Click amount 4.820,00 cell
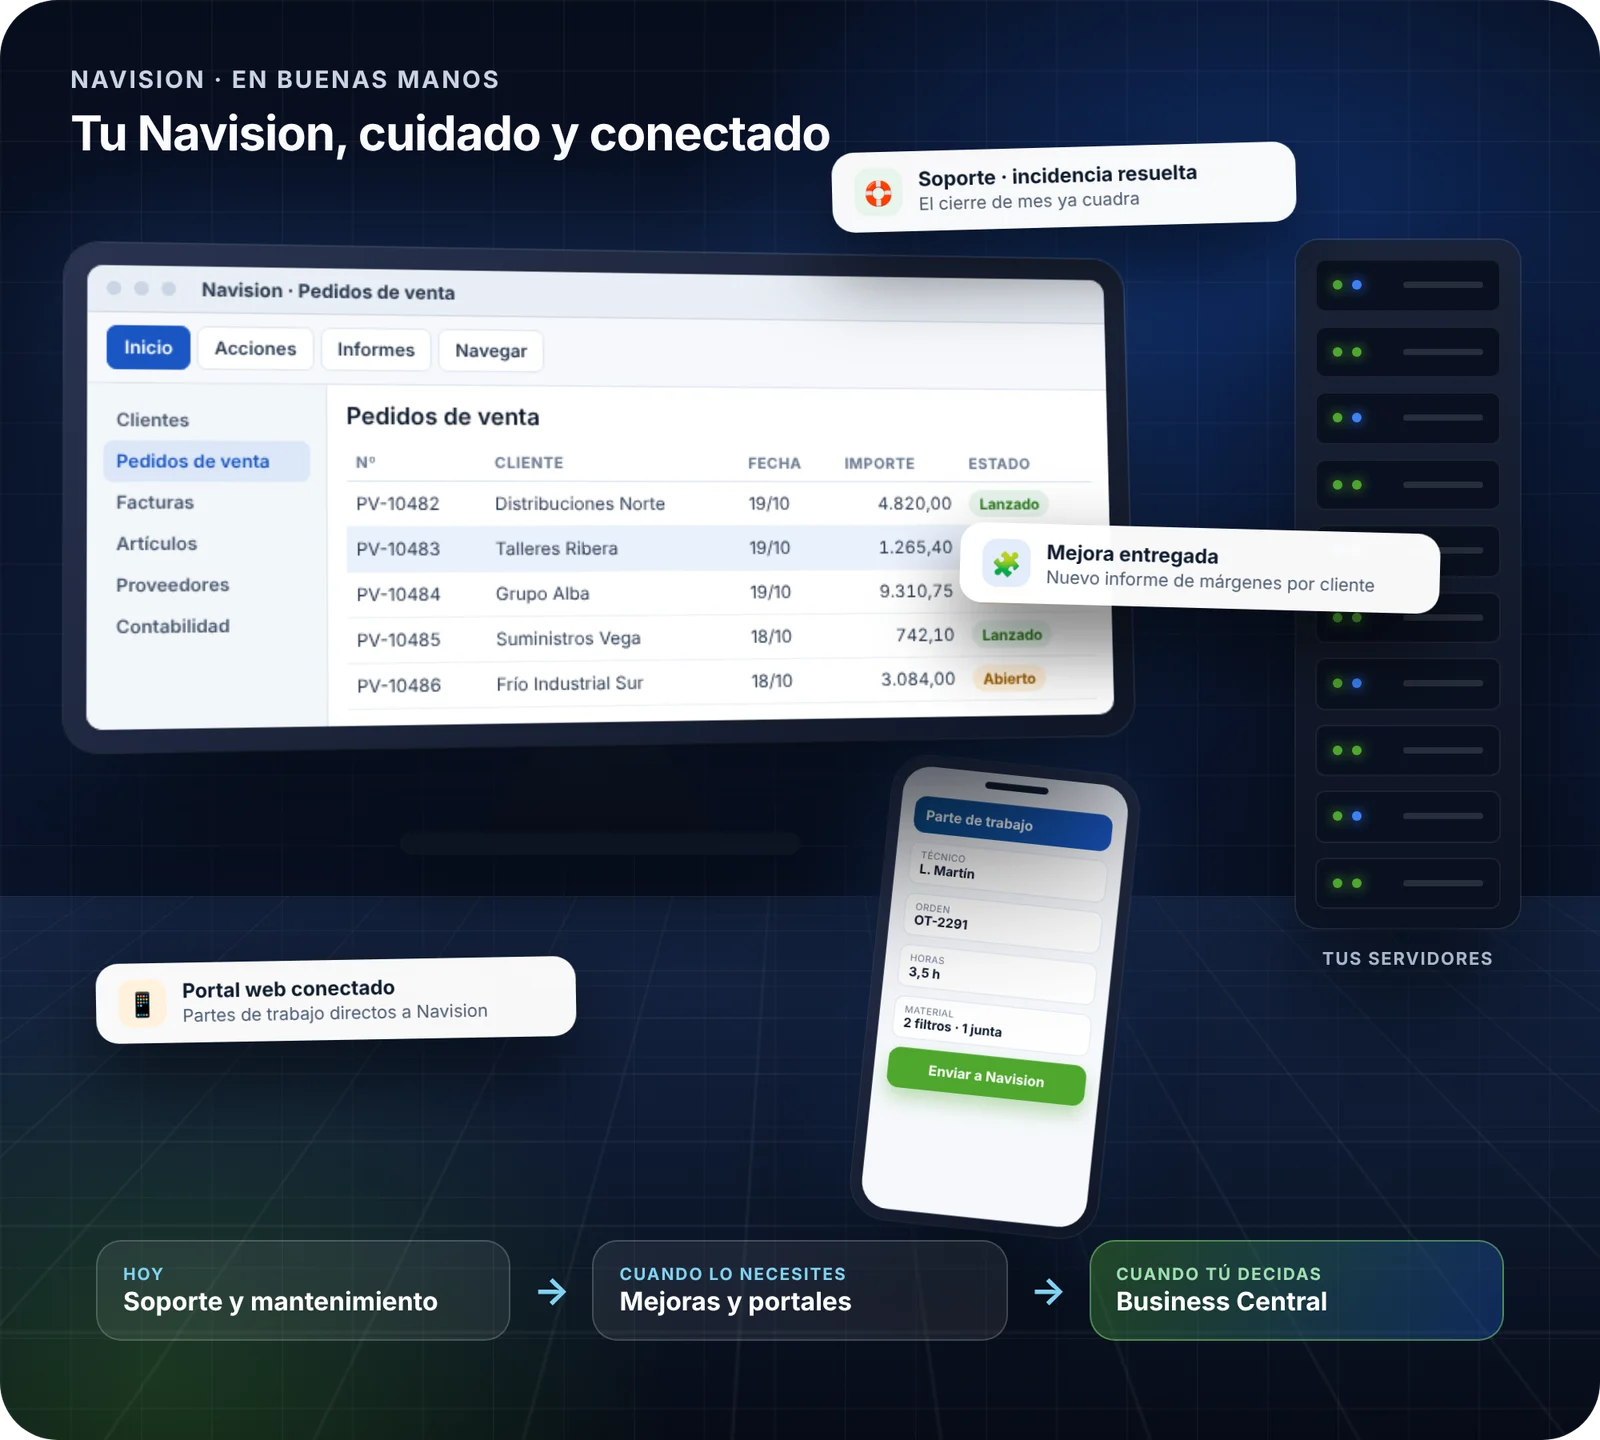The width and height of the screenshot is (1600, 1440). (914, 503)
